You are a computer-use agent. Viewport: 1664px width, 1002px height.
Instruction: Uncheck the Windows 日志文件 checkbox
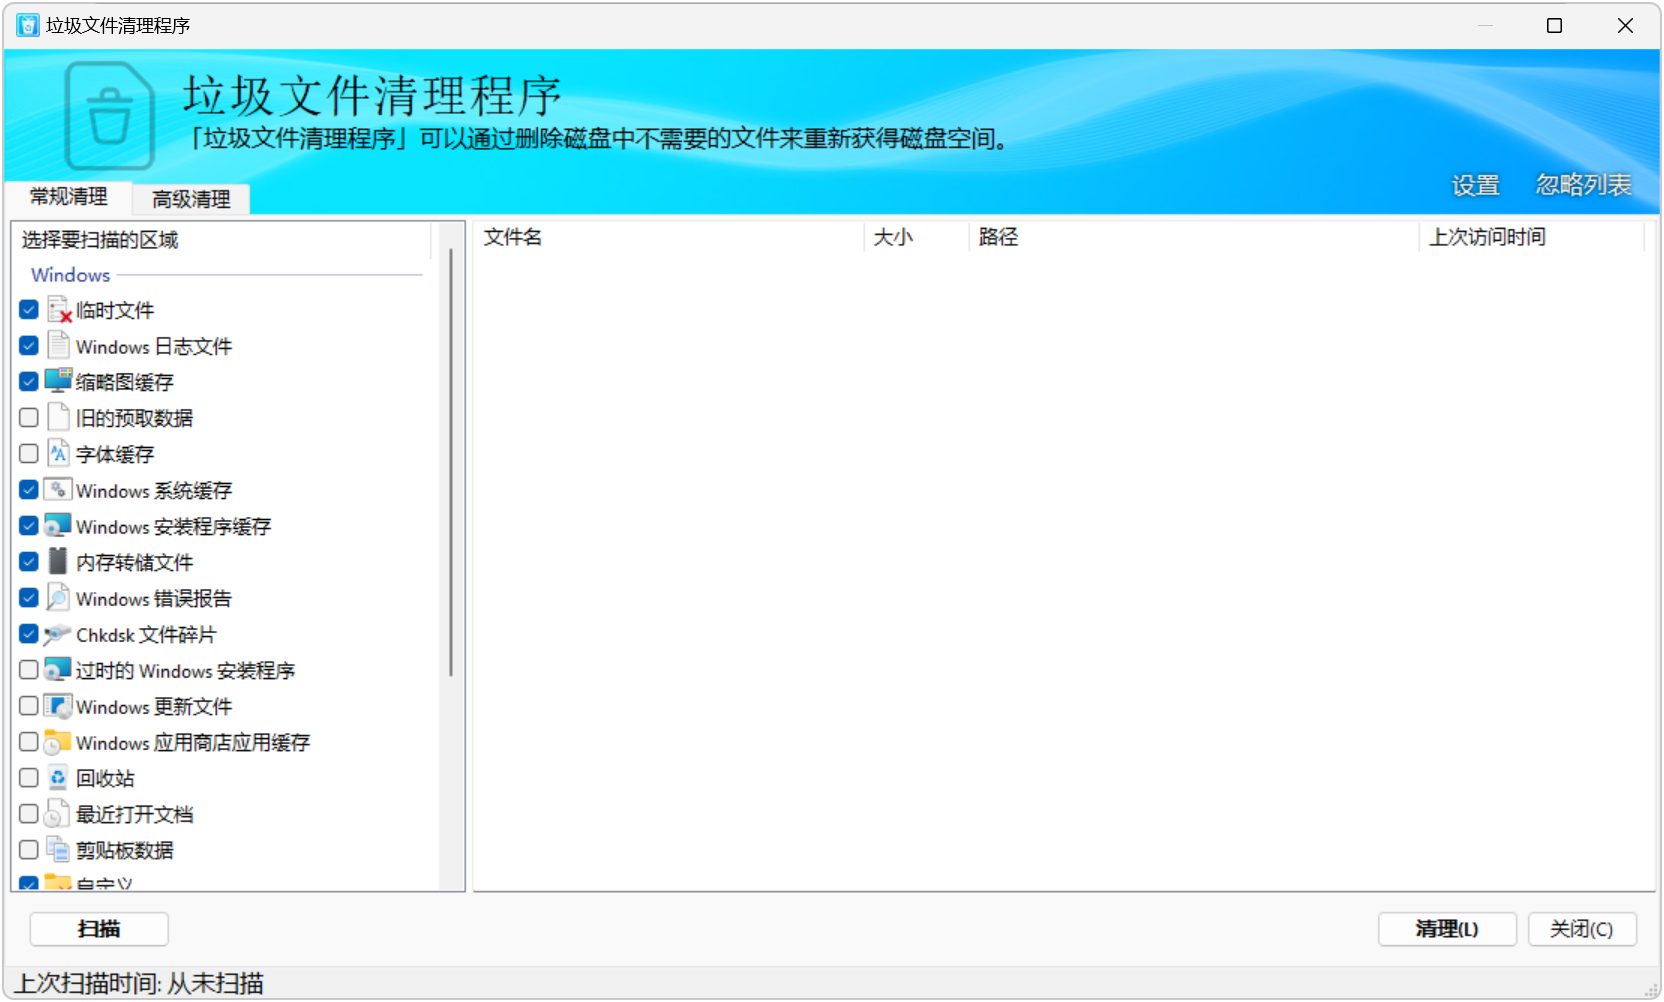(x=29, y=346)
